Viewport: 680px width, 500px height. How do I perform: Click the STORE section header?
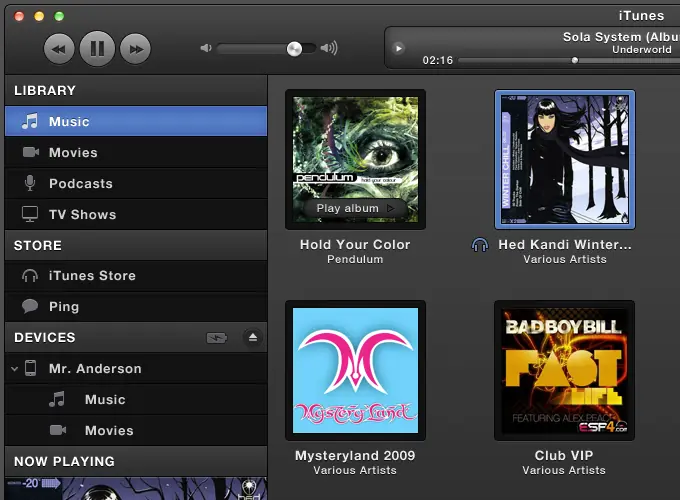point(38,245)
